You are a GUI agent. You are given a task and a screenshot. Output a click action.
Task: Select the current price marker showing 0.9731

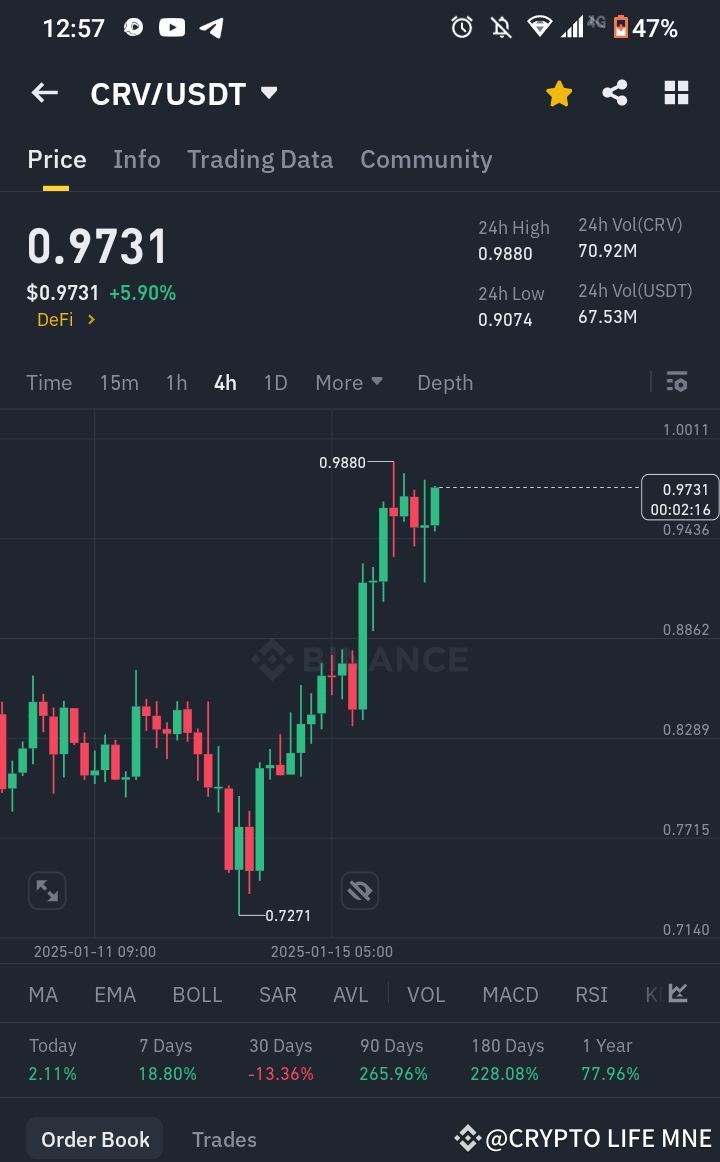point(680,497)
